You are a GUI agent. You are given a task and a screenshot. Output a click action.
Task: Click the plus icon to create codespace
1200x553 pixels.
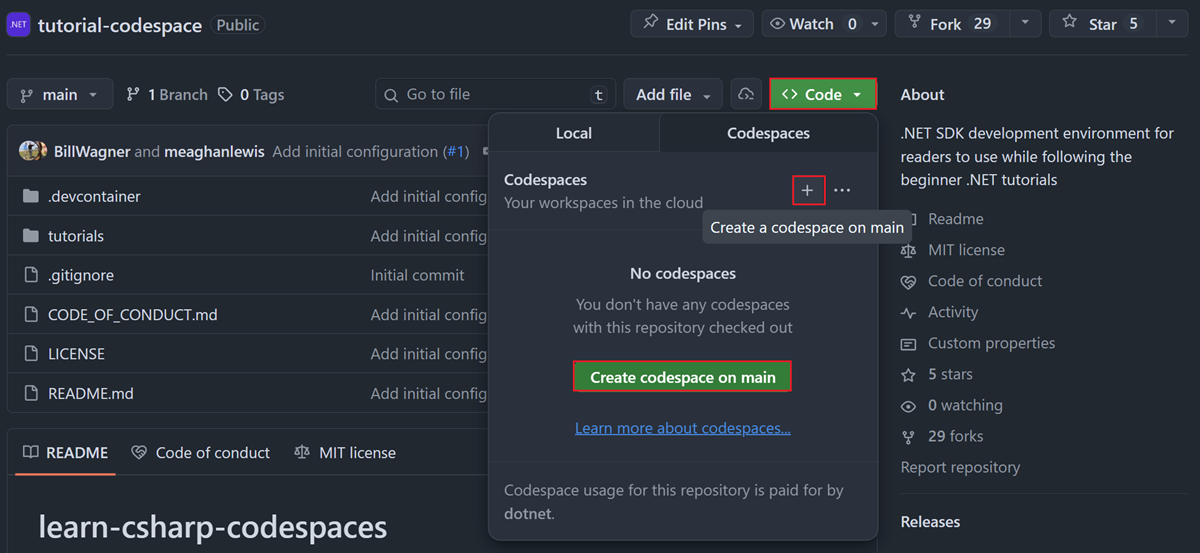pyautogui.click(x=808, y=190)
